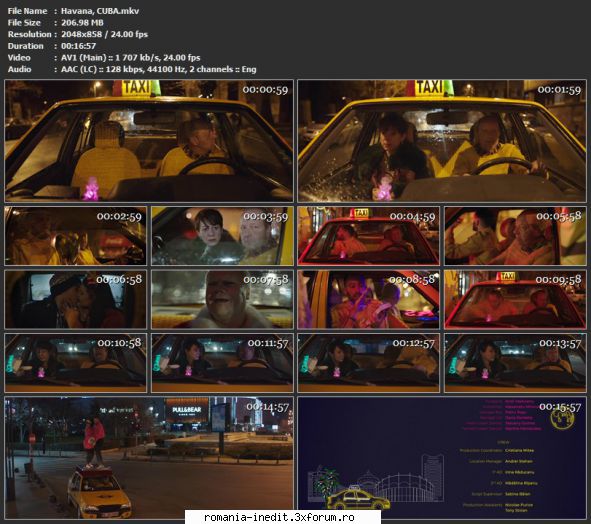
Task: Pick the thumbnail stamped 00:13:57
Action: pyautogui.click(x=515, y=363)
